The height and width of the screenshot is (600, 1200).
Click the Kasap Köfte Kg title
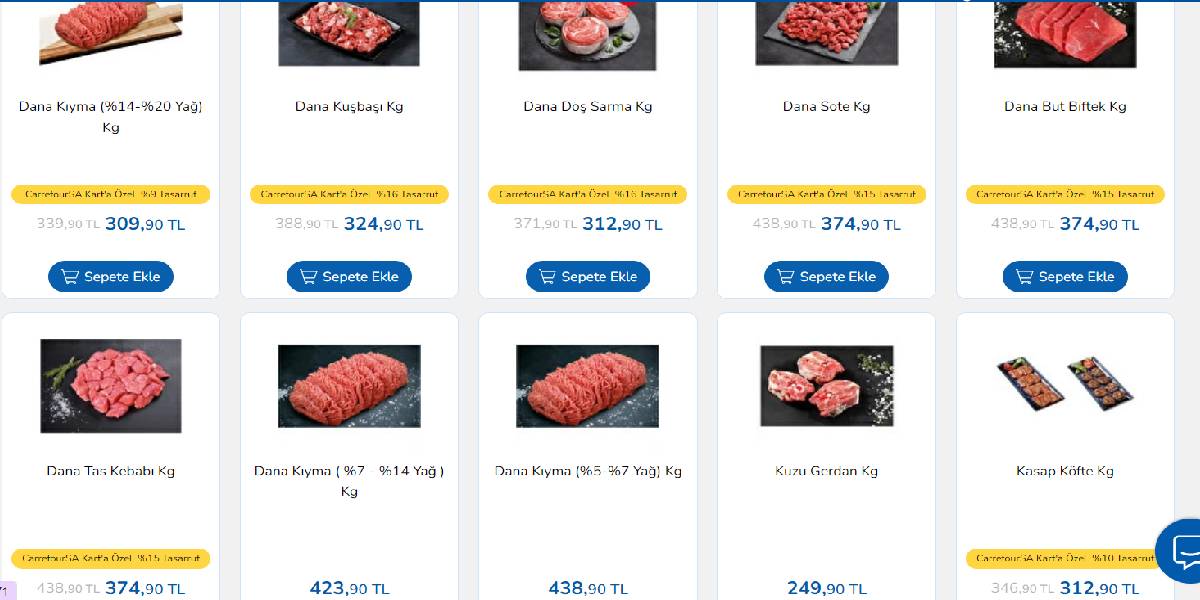point(1065,471)
